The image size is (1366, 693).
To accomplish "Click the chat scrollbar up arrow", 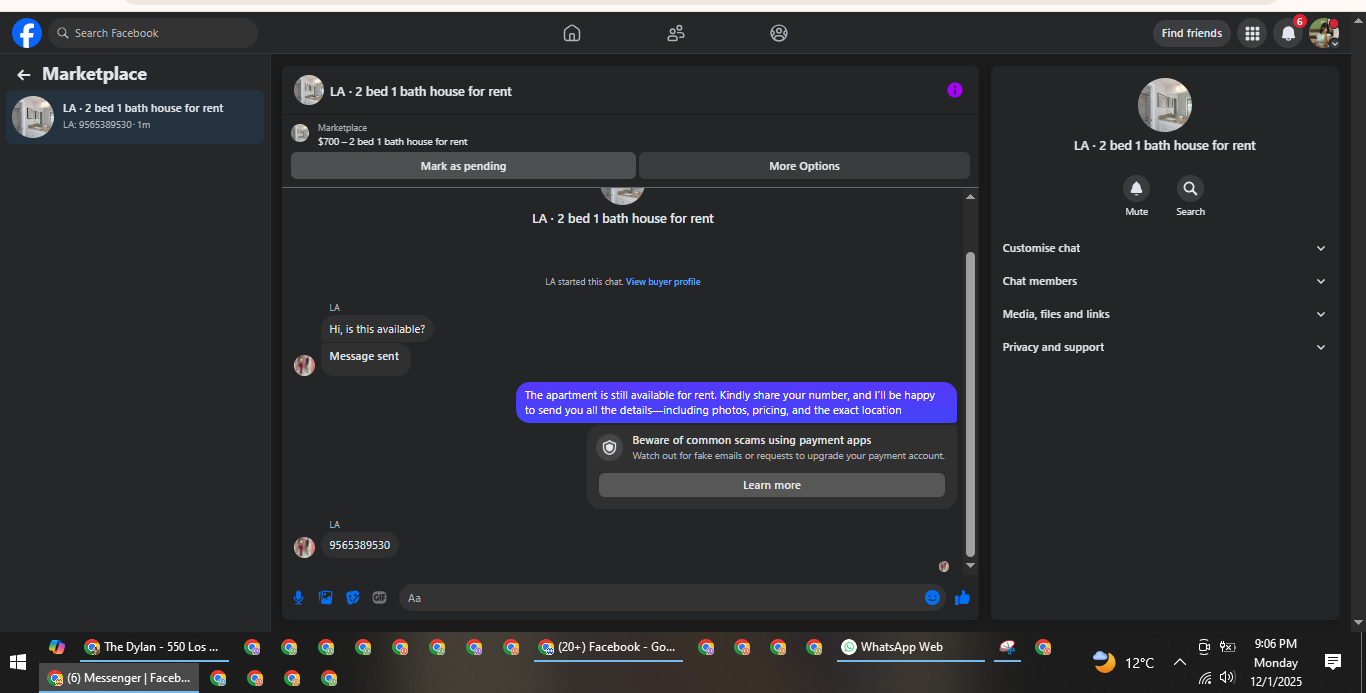I will (970, 197).
